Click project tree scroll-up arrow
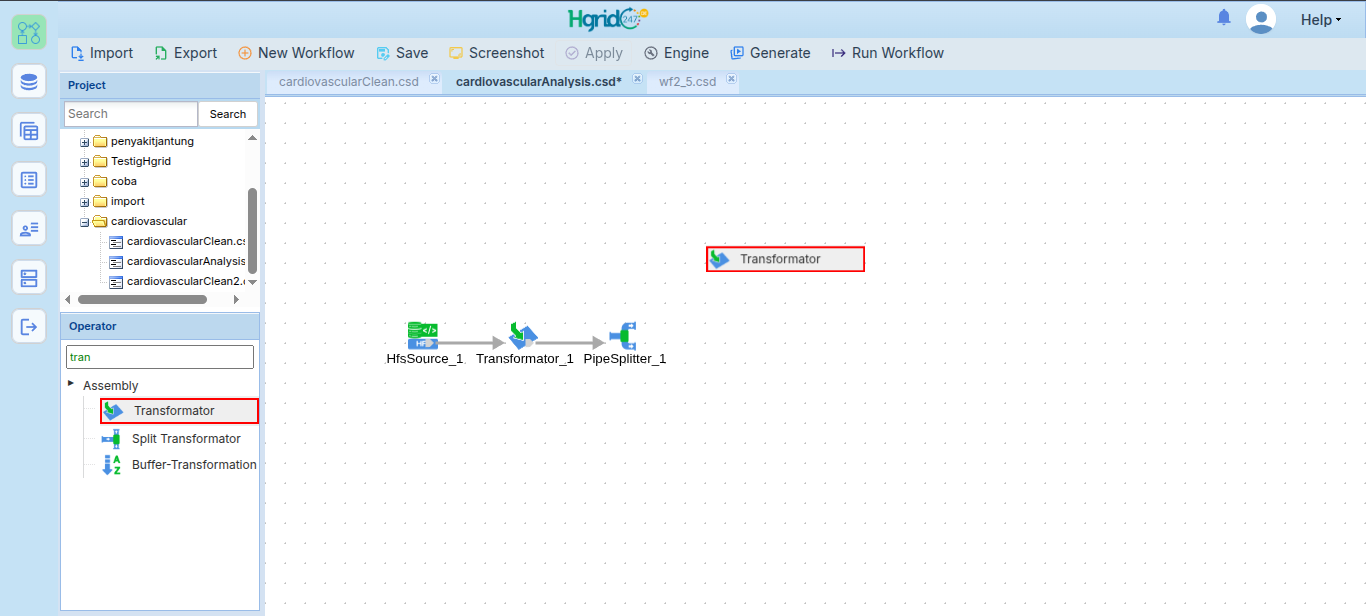 pos(252,138)
